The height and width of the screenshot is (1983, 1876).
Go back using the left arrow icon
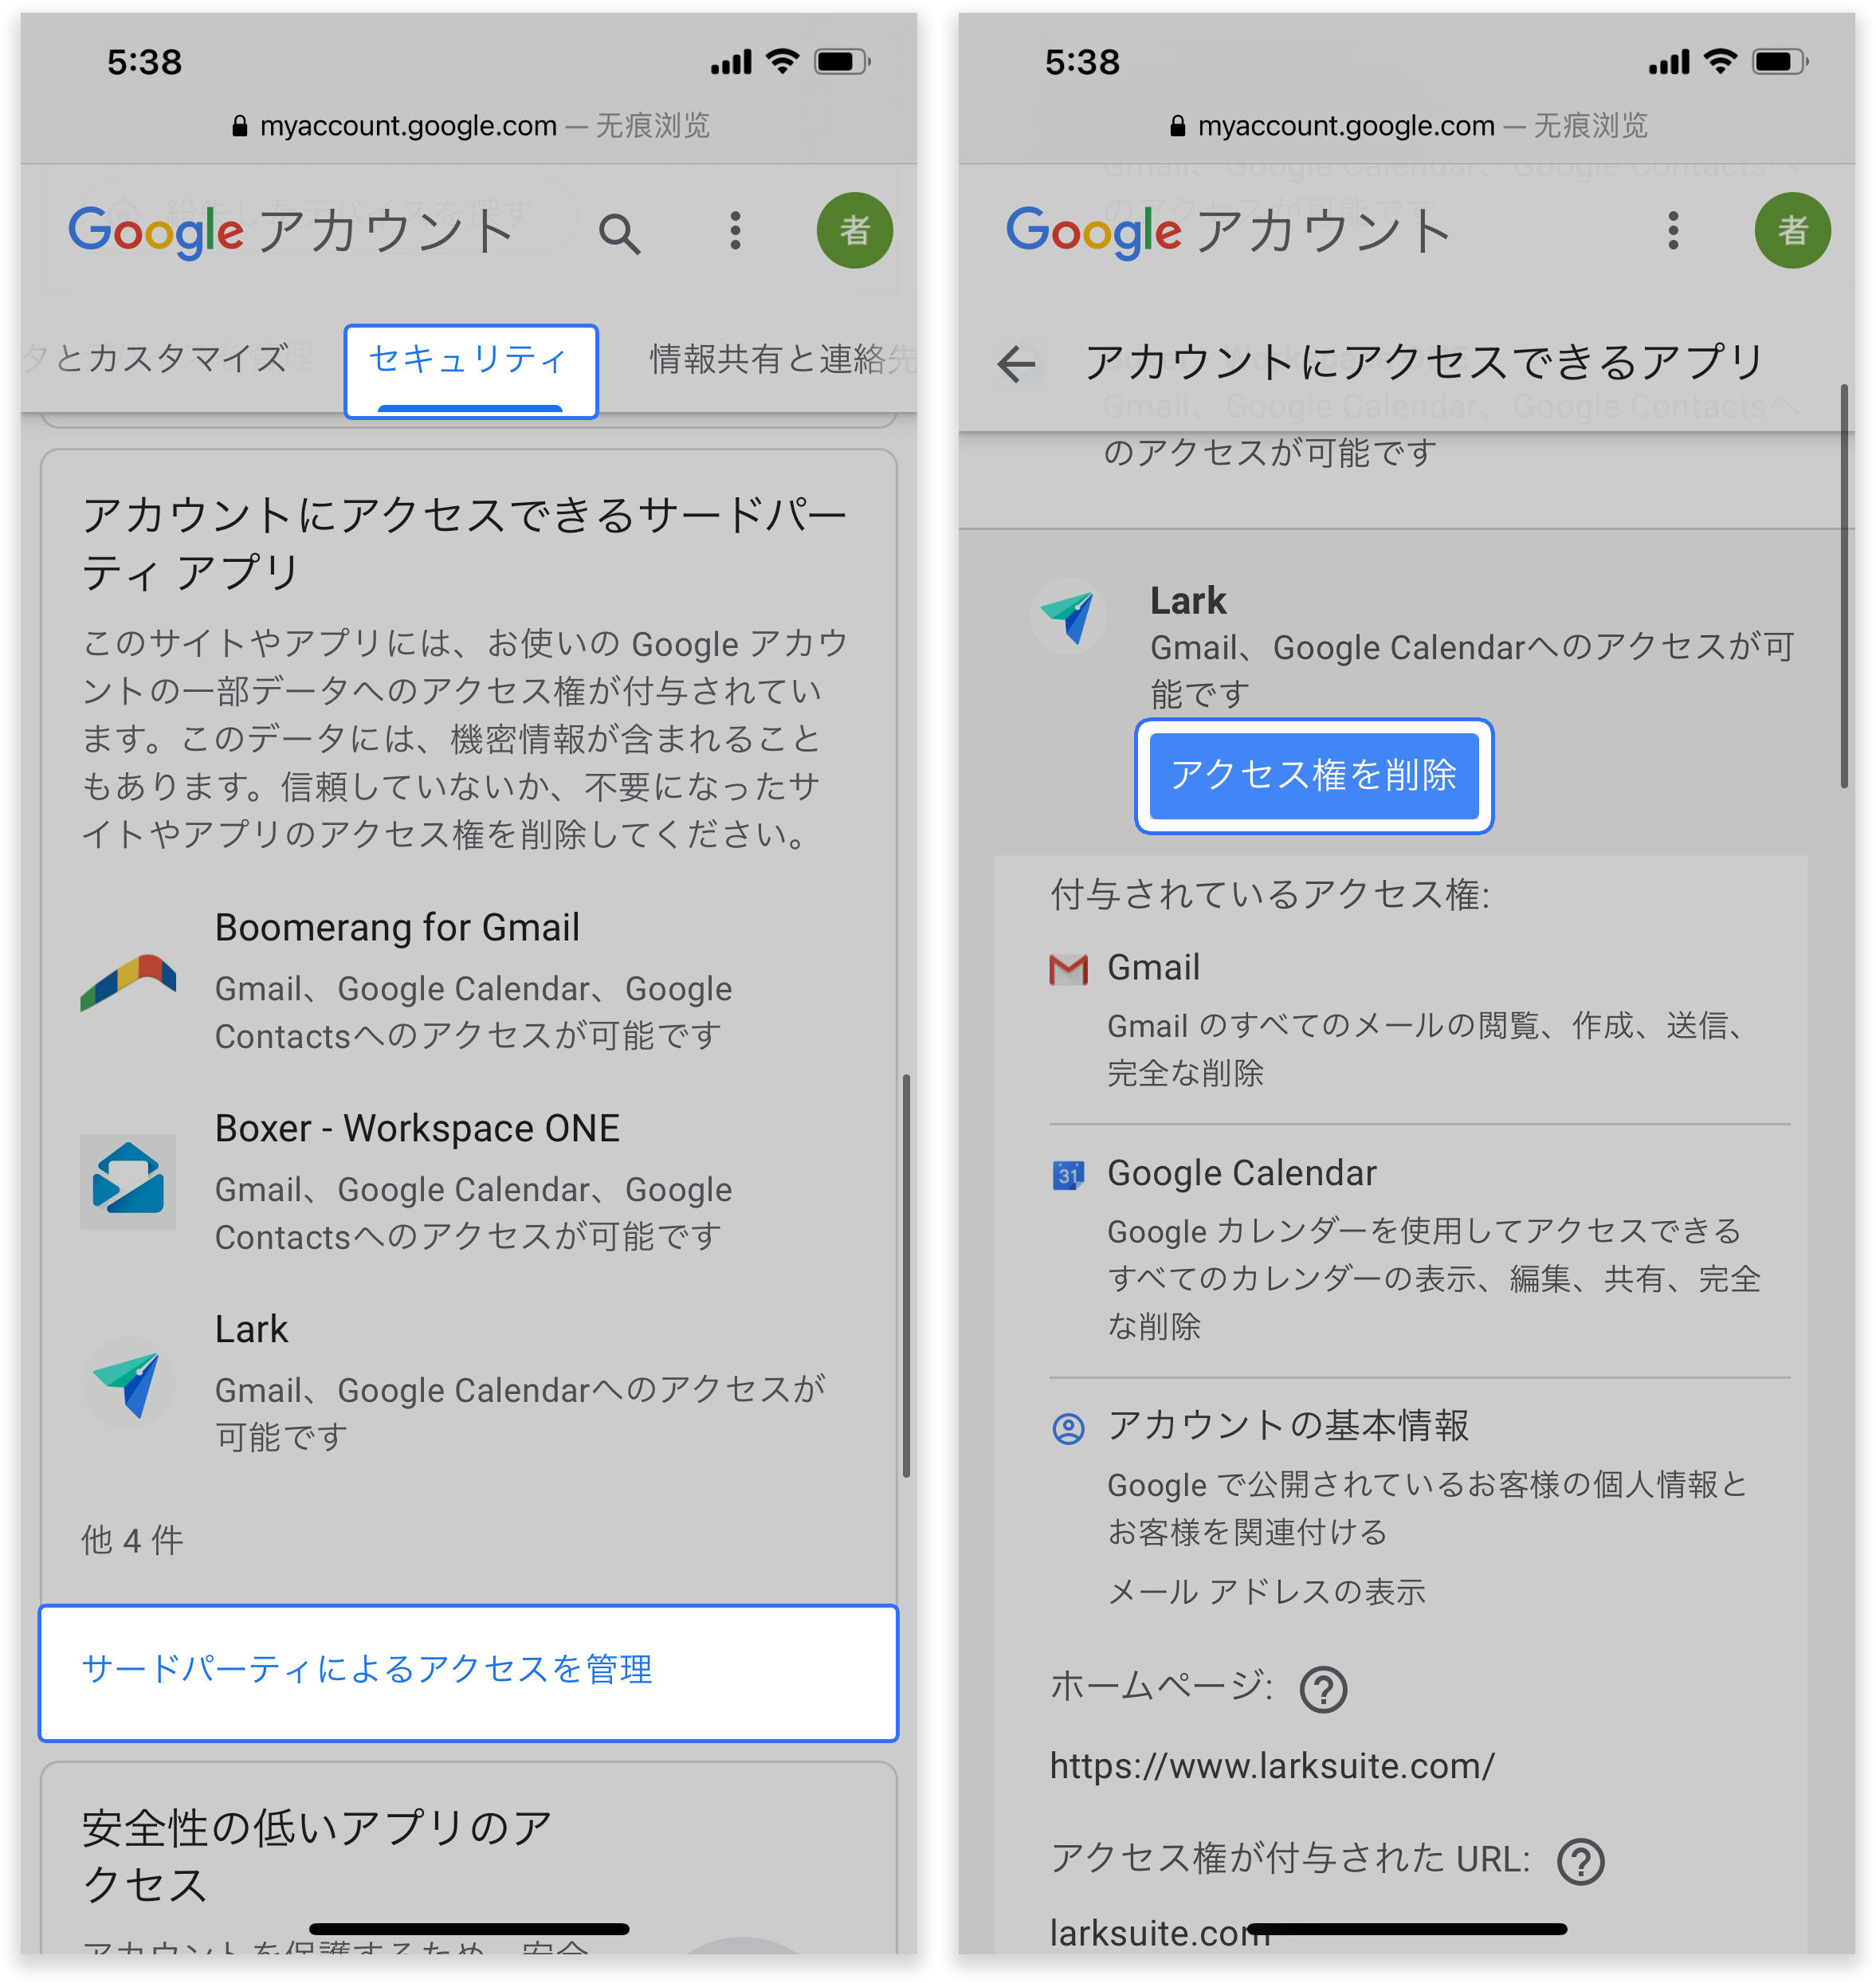pyautogui.click(x=1016, y=363)
